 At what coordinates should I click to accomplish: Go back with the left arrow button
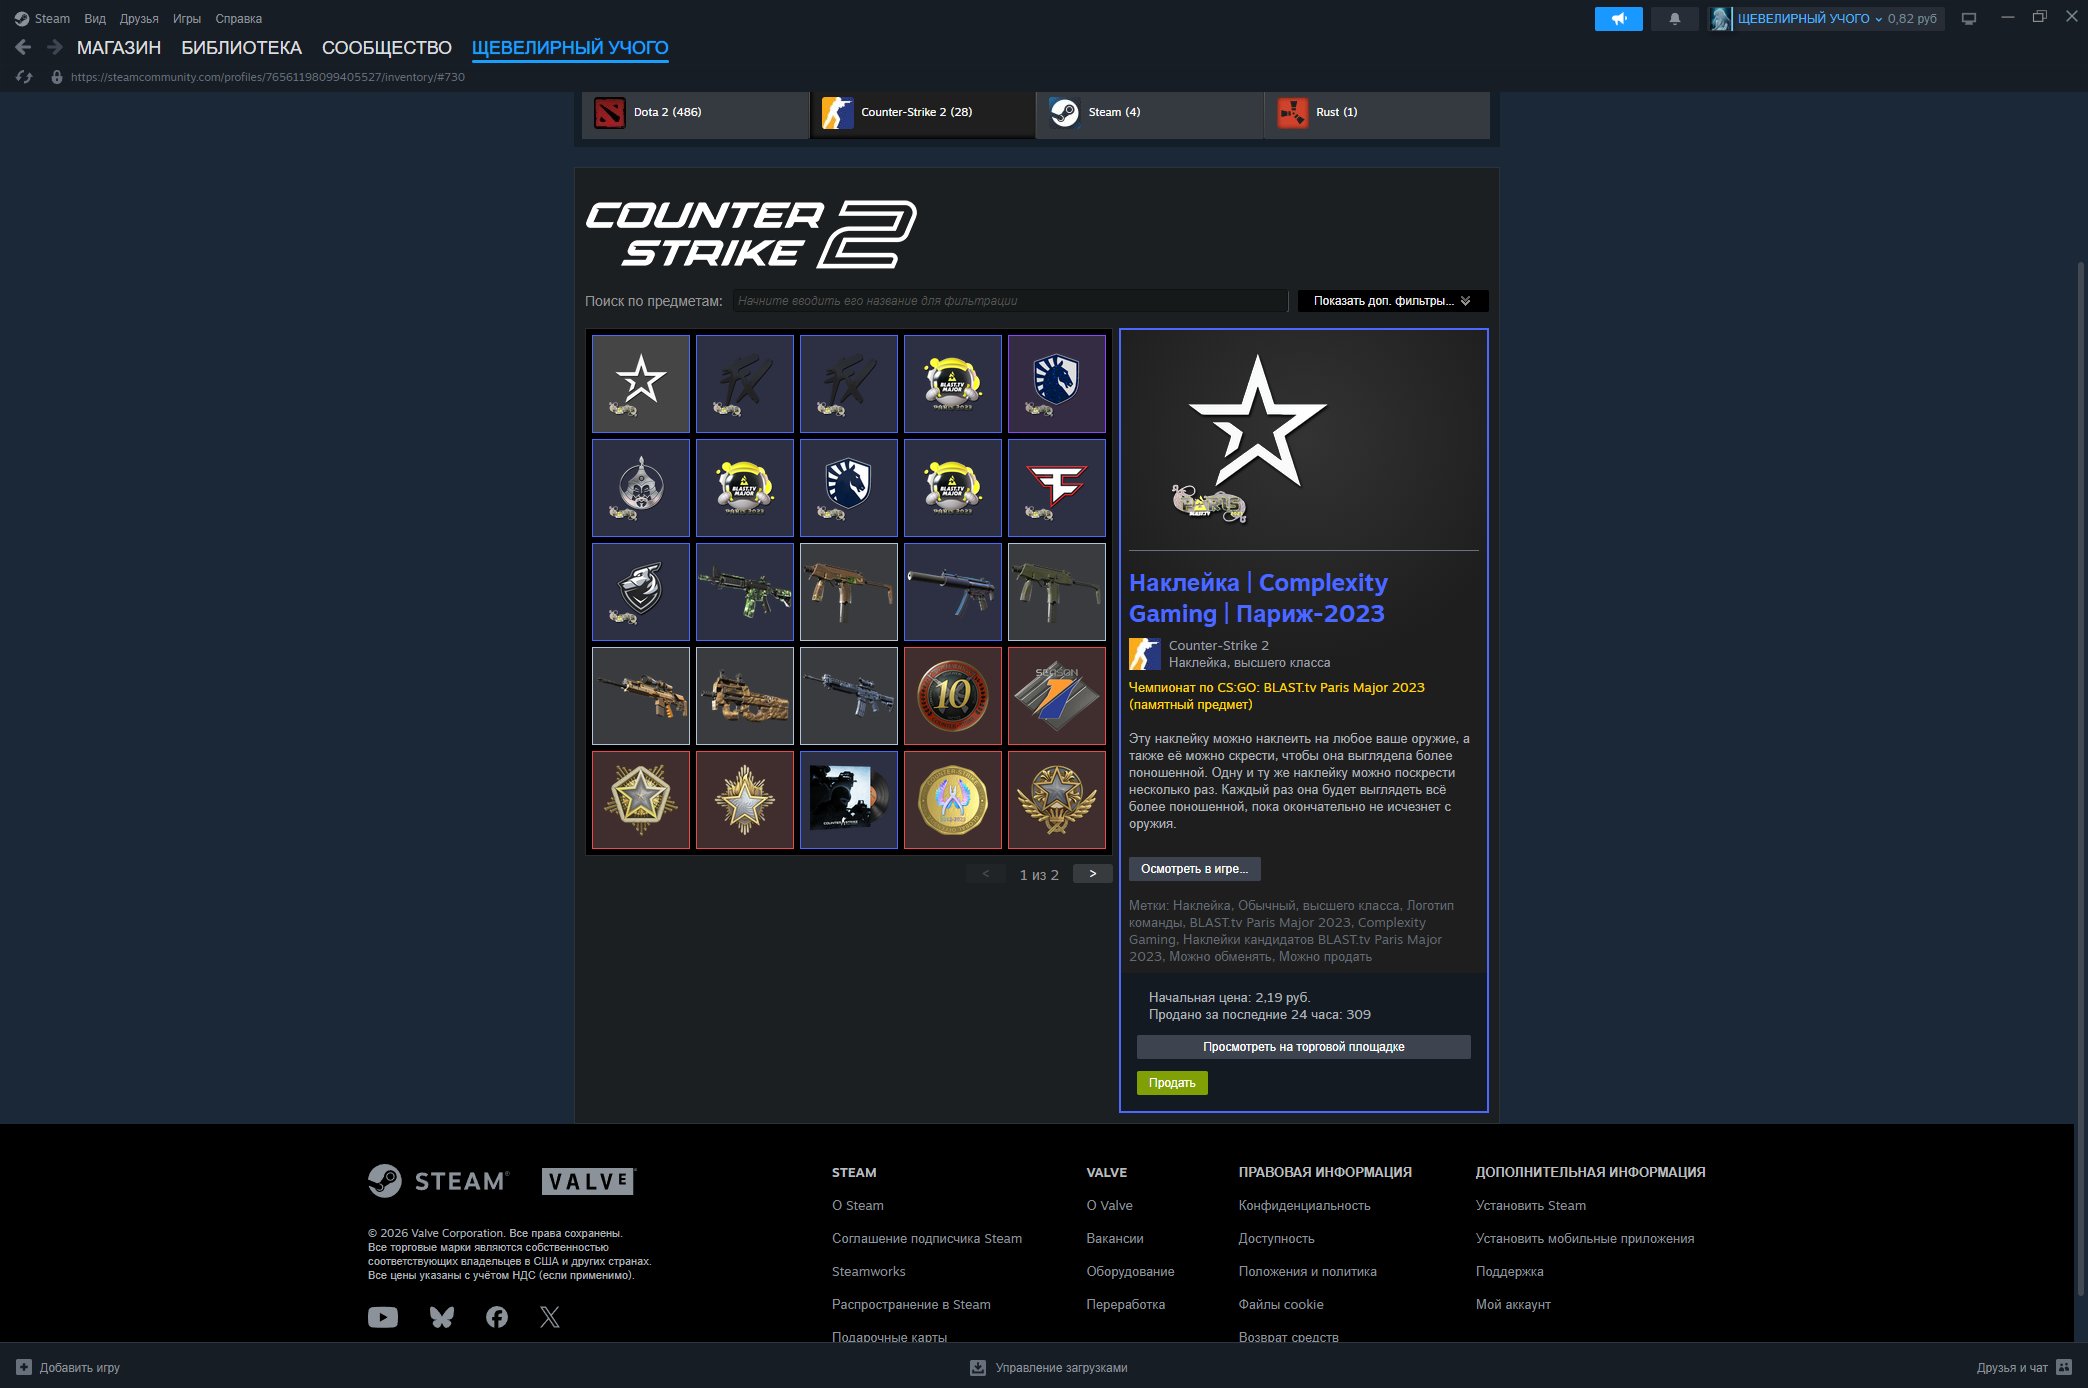click(x=23, y=47)
